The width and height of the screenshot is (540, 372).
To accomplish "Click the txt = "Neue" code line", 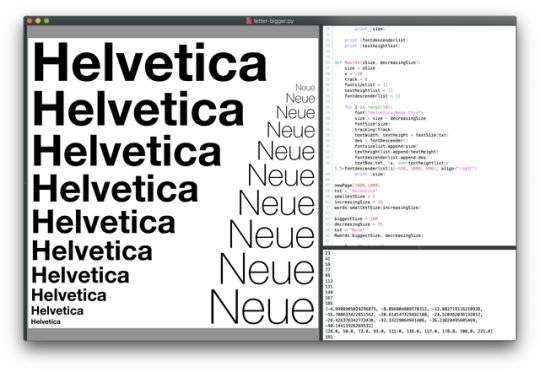I will point(349,230).
